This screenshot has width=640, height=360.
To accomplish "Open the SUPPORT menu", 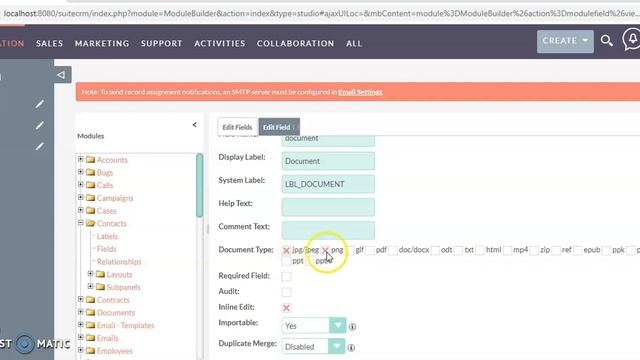I will pyautogui.click(x=162, y=43).
